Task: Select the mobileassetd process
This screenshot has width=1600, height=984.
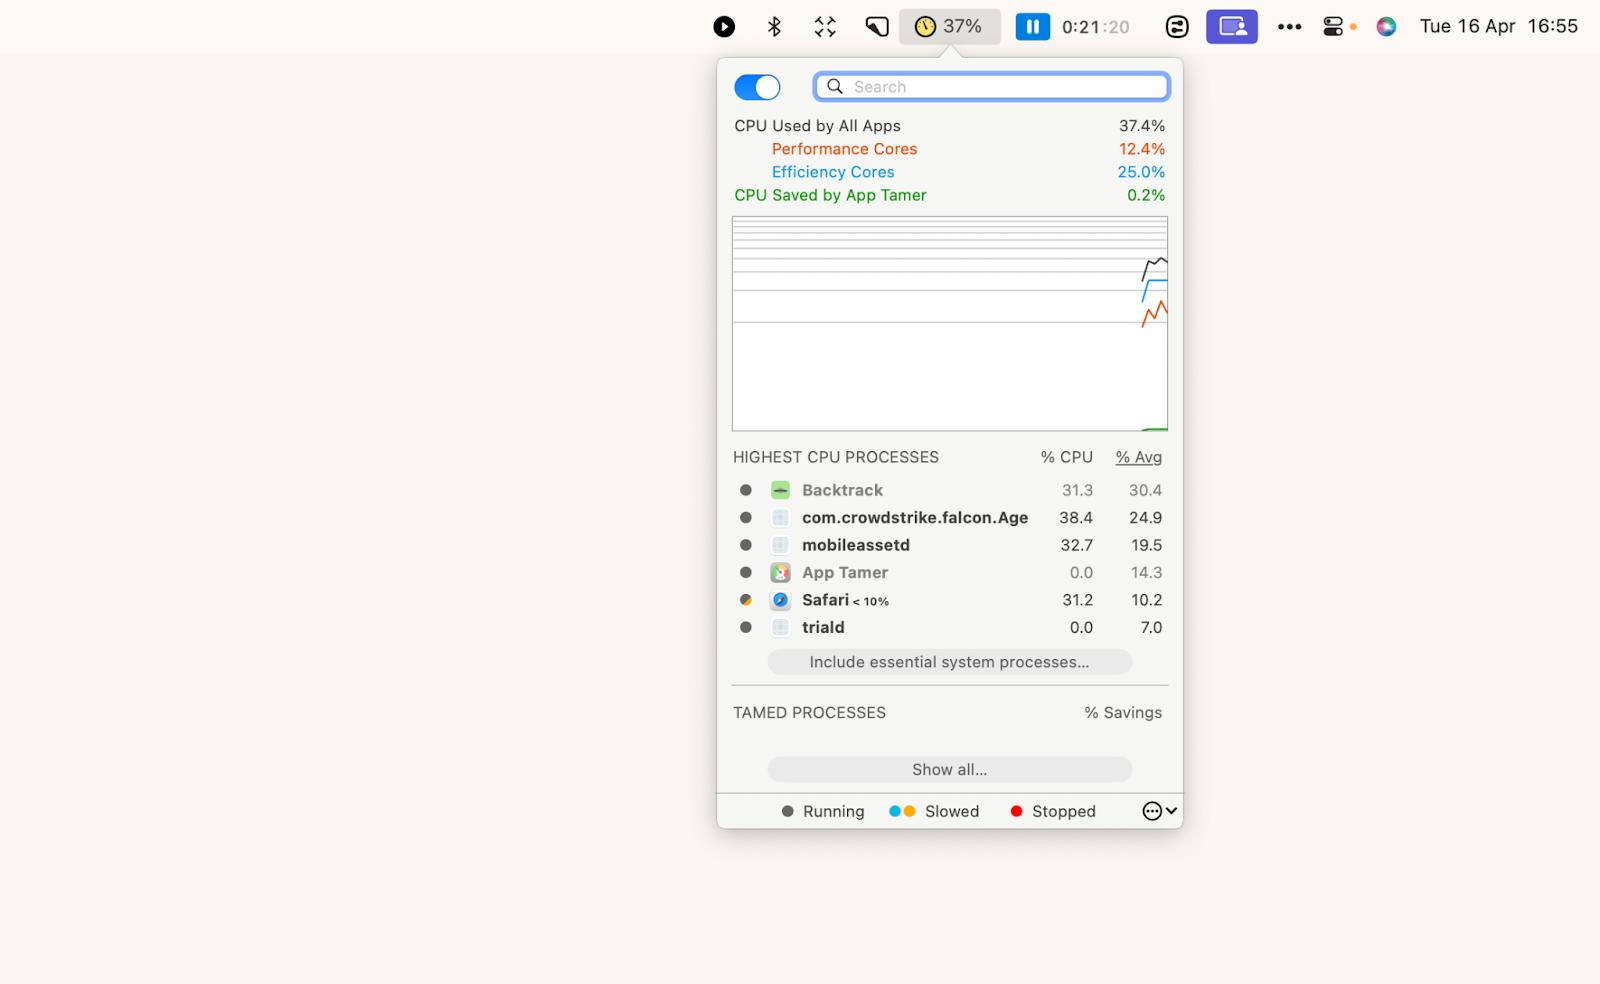Action: pyautogui.click(x=949, y=545)
